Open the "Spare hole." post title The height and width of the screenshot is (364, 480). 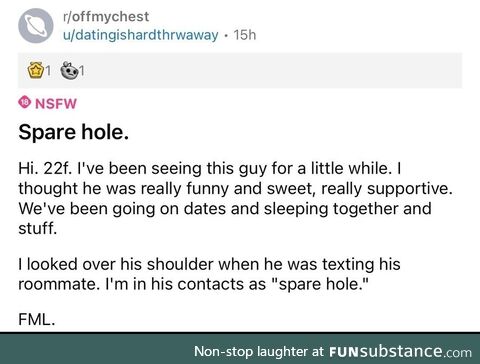point(74,132)
